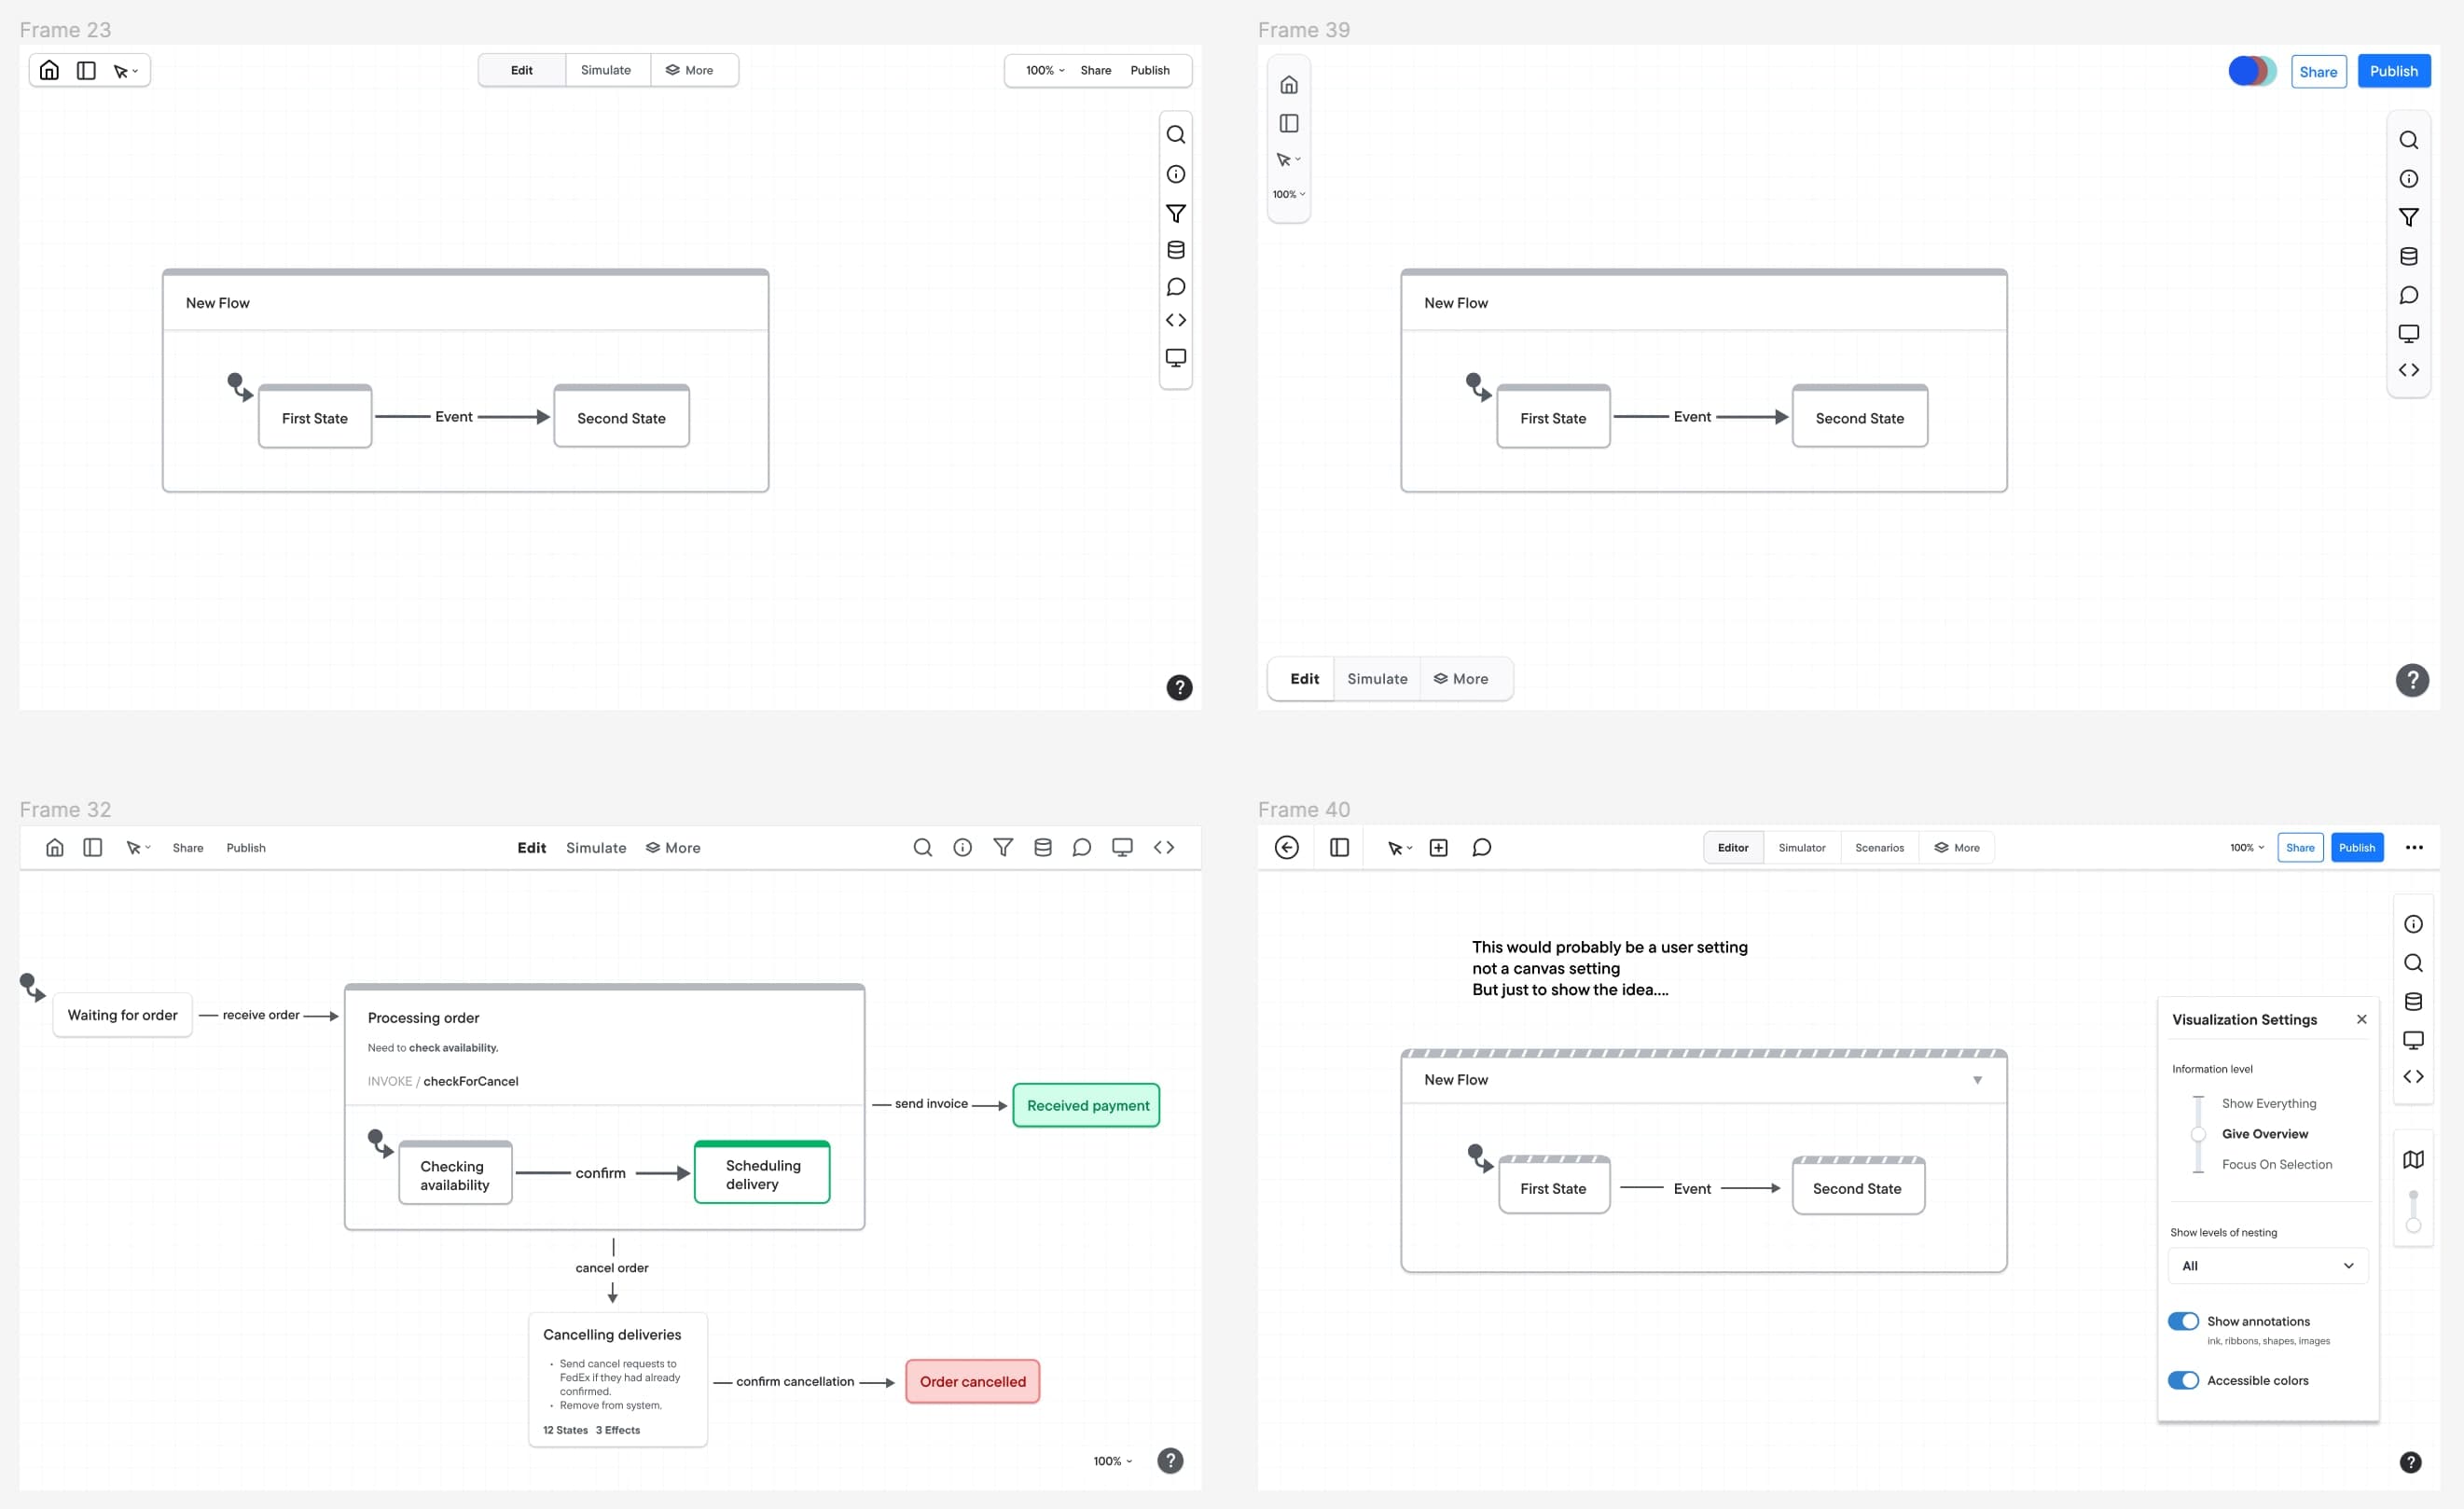Toggle the color theme switch next to Share button
This screenshot has height=1509, width=2464.
coord(2254,72)
